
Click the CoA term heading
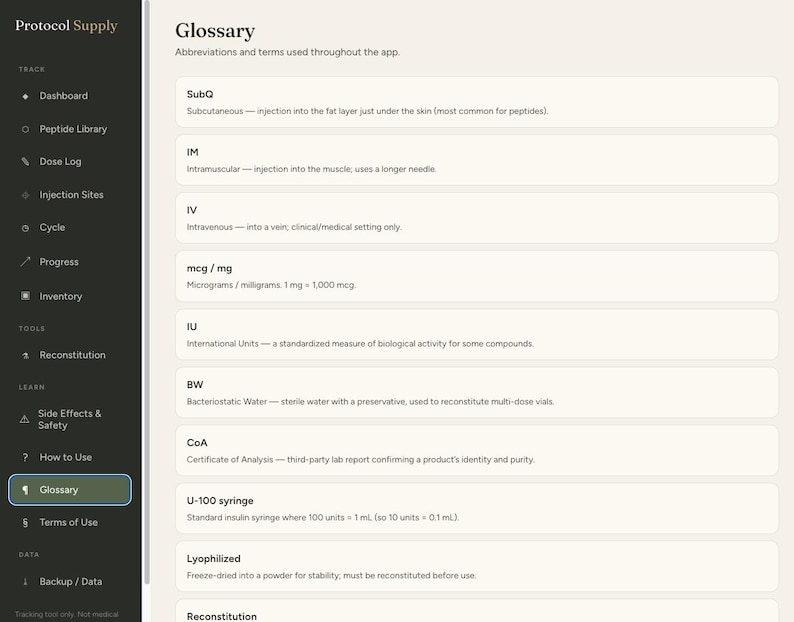[197, 443]
